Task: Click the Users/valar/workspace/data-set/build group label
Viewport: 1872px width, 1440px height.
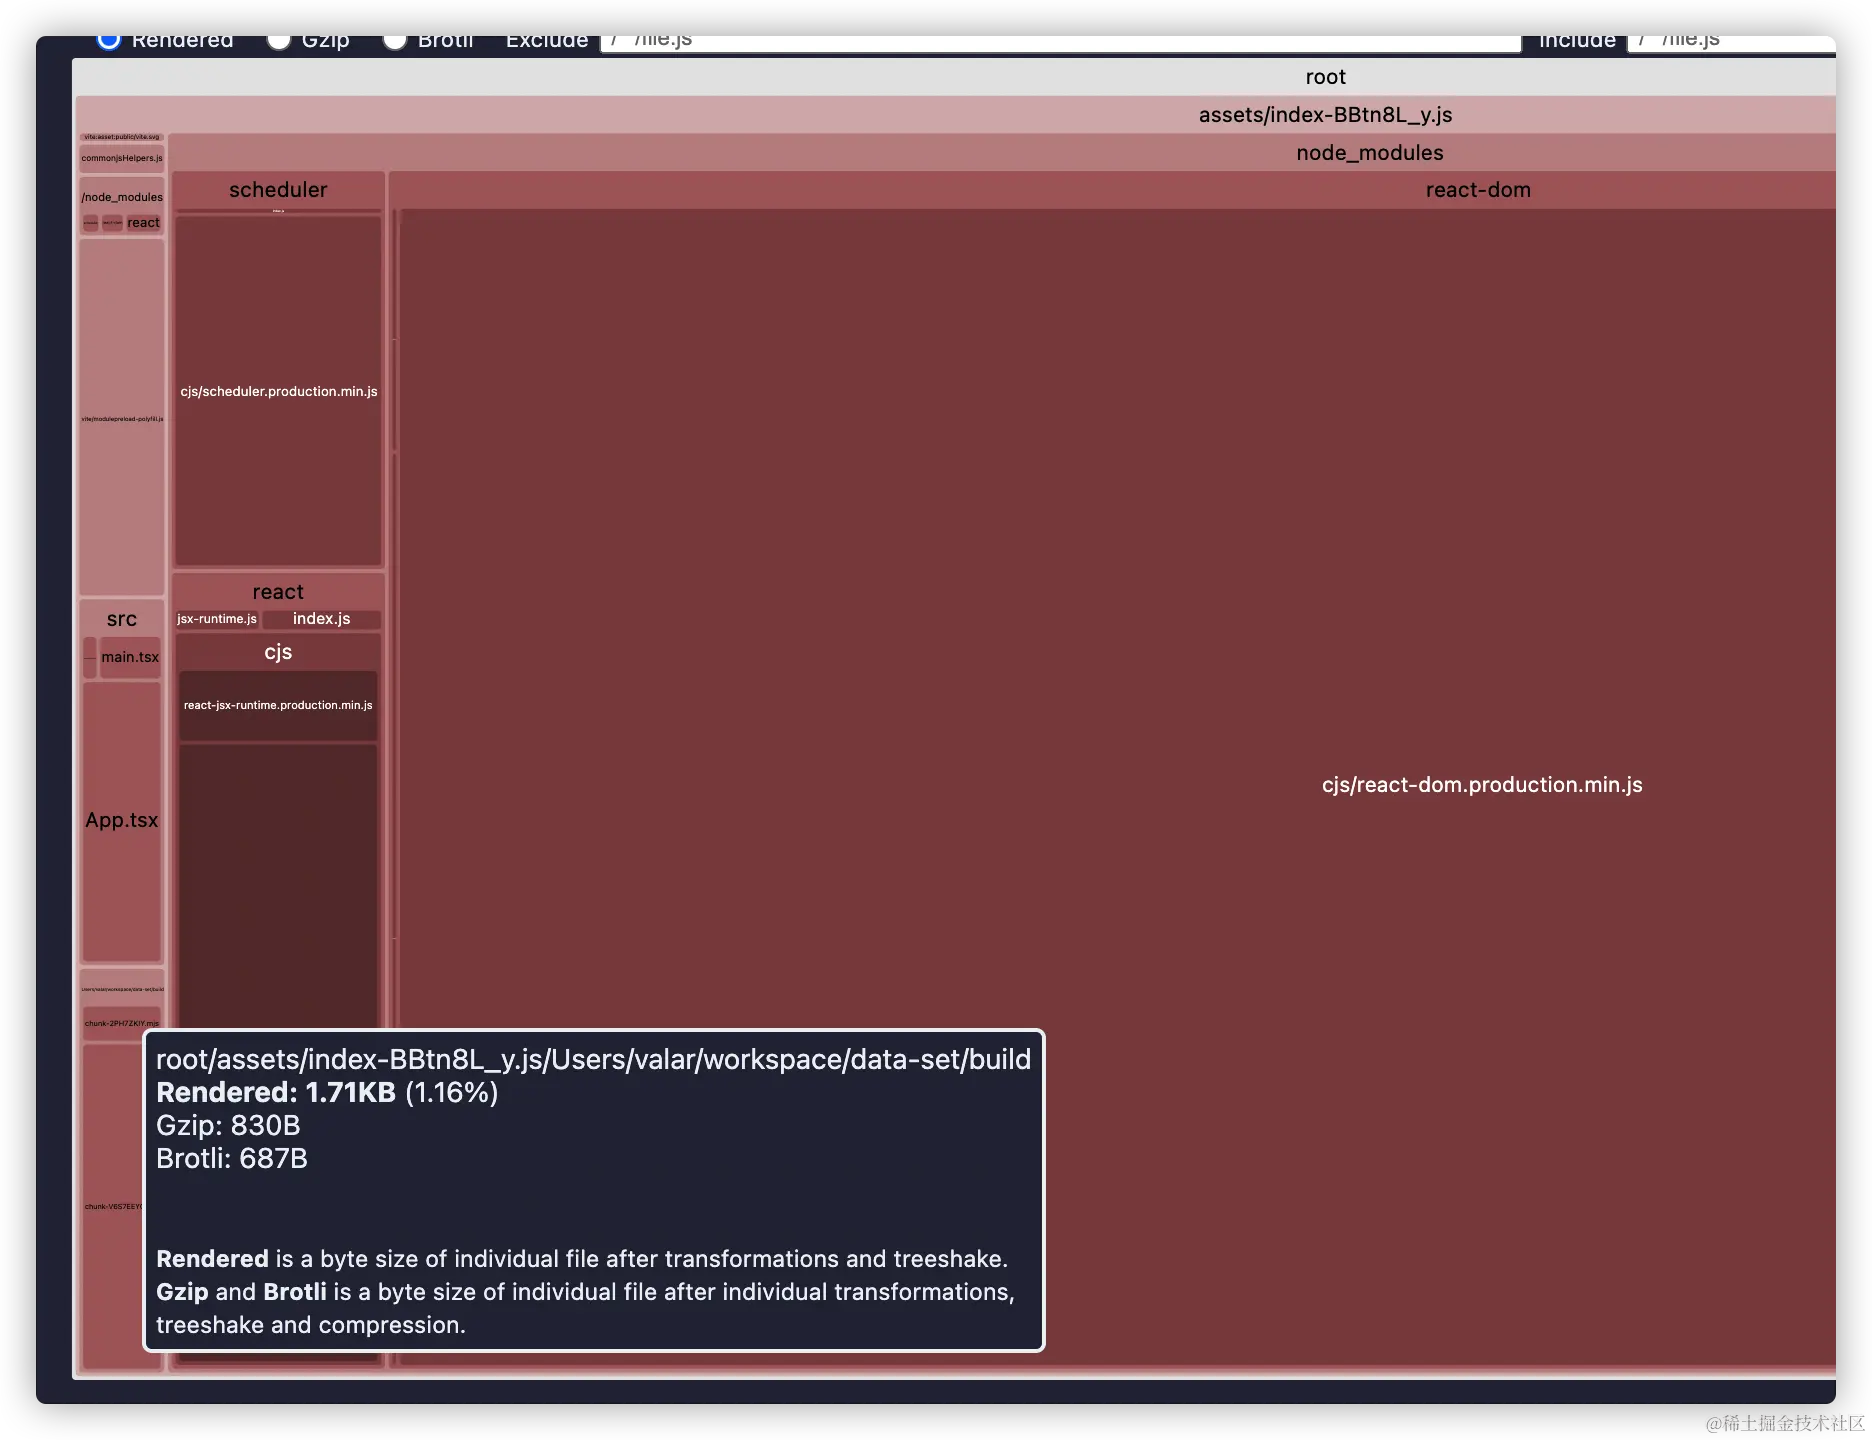Action: tap(122, 989)
